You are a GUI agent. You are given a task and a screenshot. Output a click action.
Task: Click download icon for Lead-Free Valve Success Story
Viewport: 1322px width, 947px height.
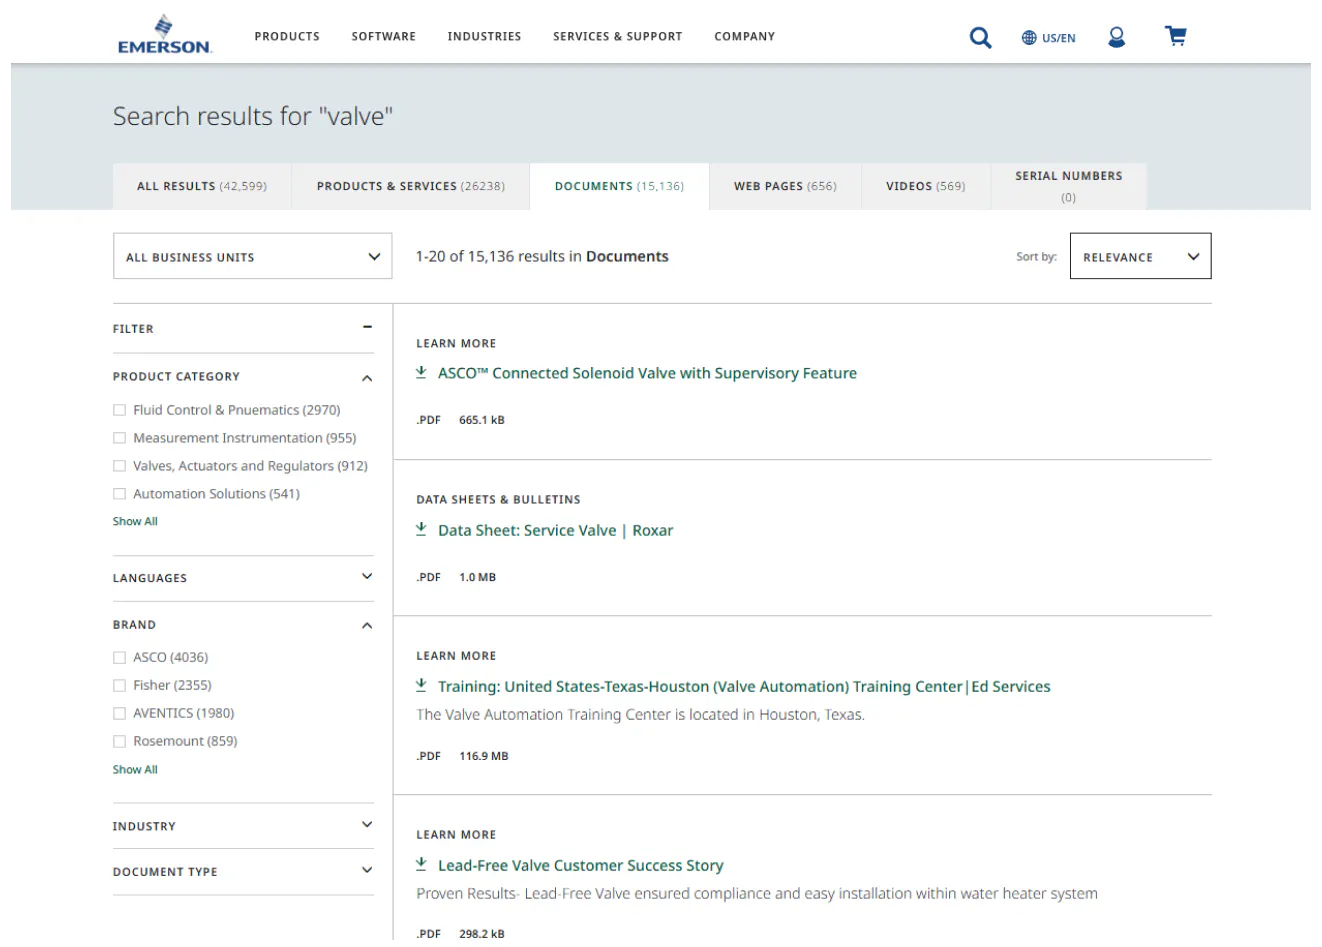tap(421, 865)
